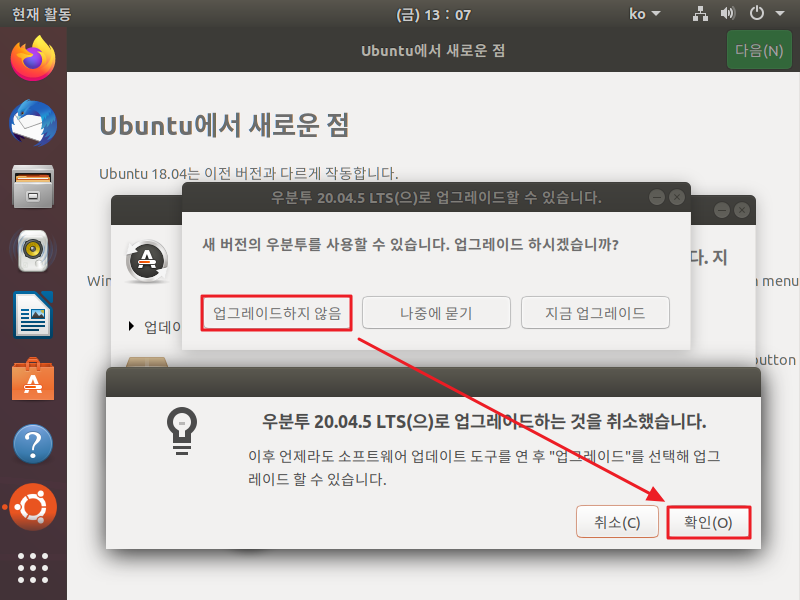Click the power icon in top bar
Viewport: 800px width, 600px height.
(x=757, y=13)
